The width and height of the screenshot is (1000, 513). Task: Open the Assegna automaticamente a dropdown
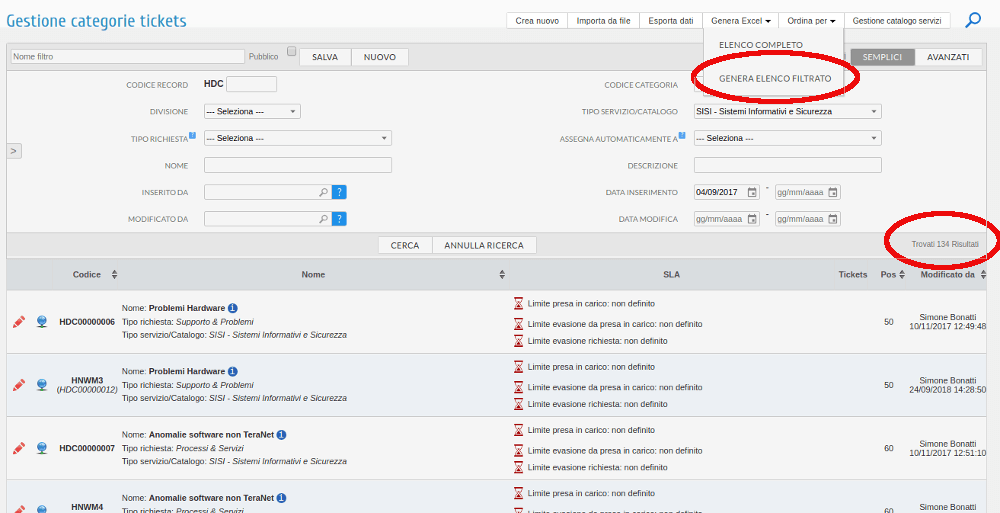[788, 138]
